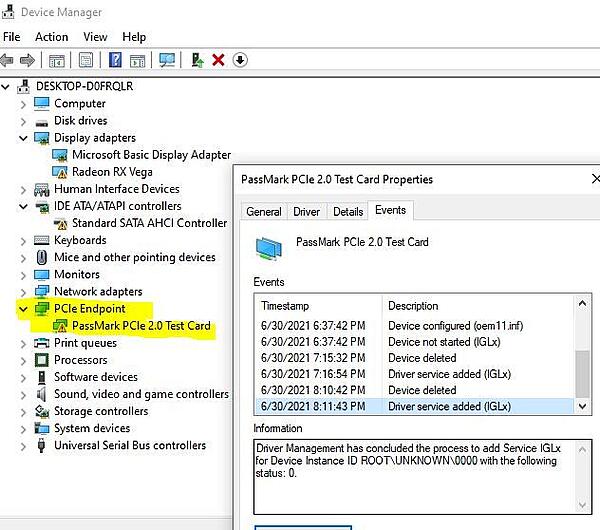Viewport: 600px width, 530px height.
Task: Click Scan for hardware changes monitor icon
Action: pyautogui.click(x=167, y=60)
